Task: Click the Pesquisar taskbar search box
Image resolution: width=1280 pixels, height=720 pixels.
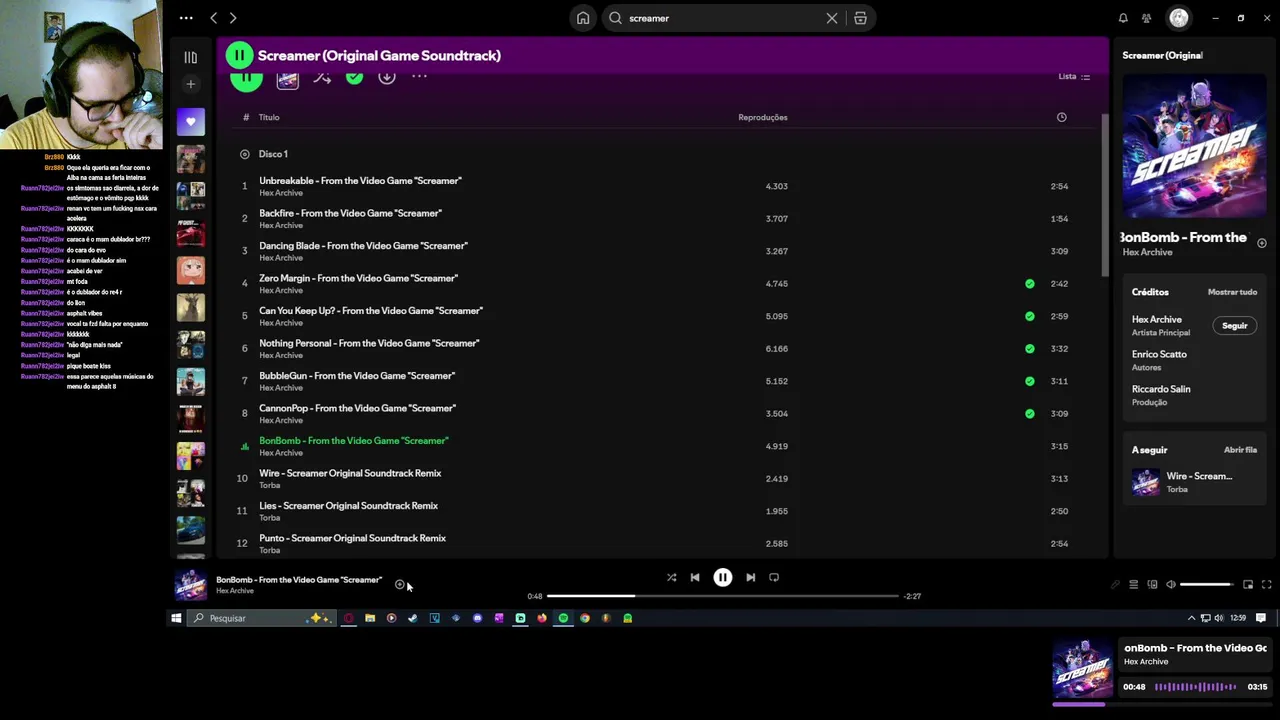Action: [262, 618]
